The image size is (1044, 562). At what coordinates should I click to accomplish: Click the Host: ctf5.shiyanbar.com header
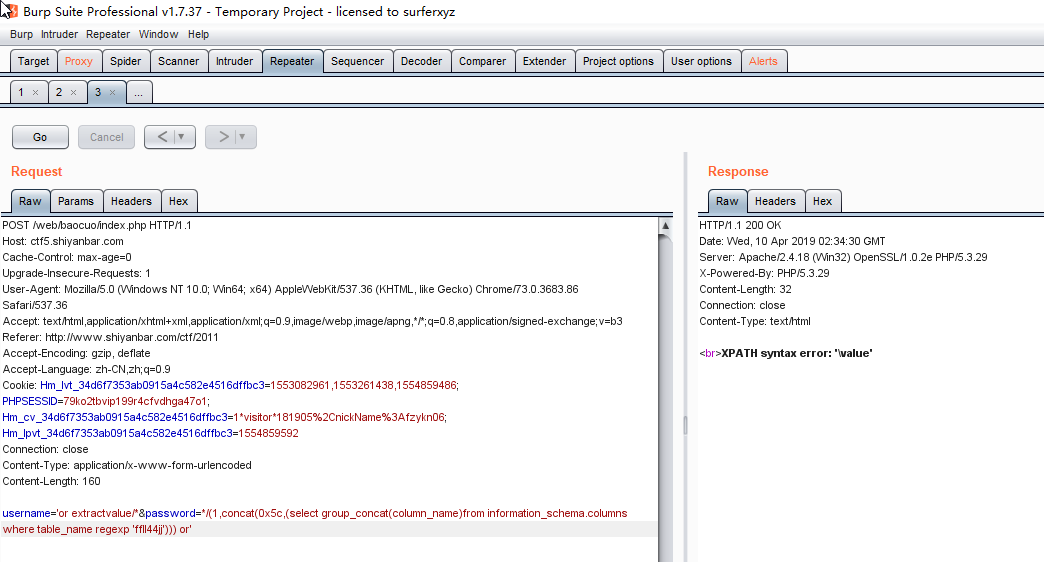pyautogui.click(x=63, y=241)
